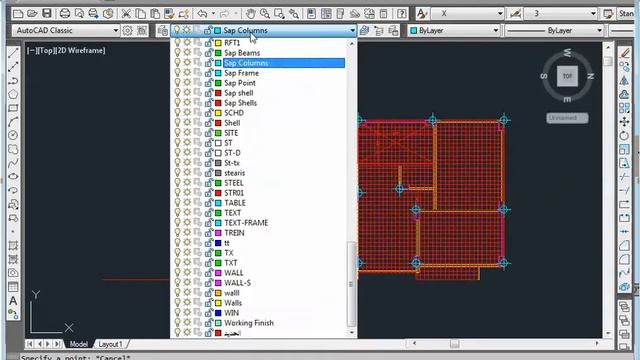This screenshot has height=360, width=640.
Task: Select the Rotate modify tool
Action: pyautogui.click(x=624, y=136)
